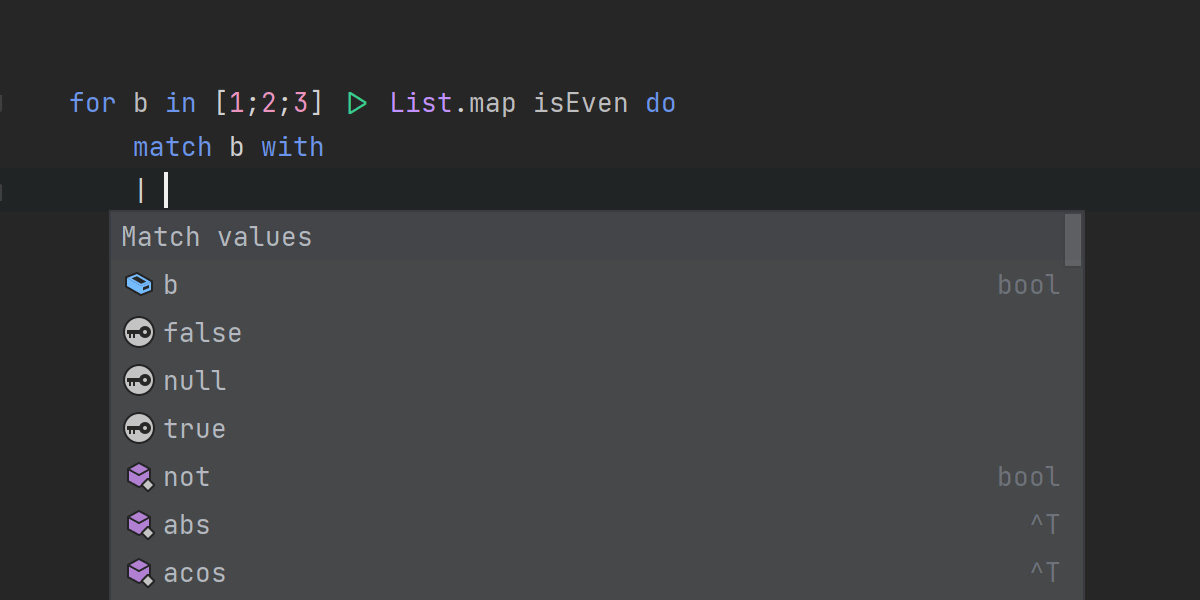1200x600 pixels.
Task: Click the green pipe-forward operator in the code
Action: [x=357, y=103]
